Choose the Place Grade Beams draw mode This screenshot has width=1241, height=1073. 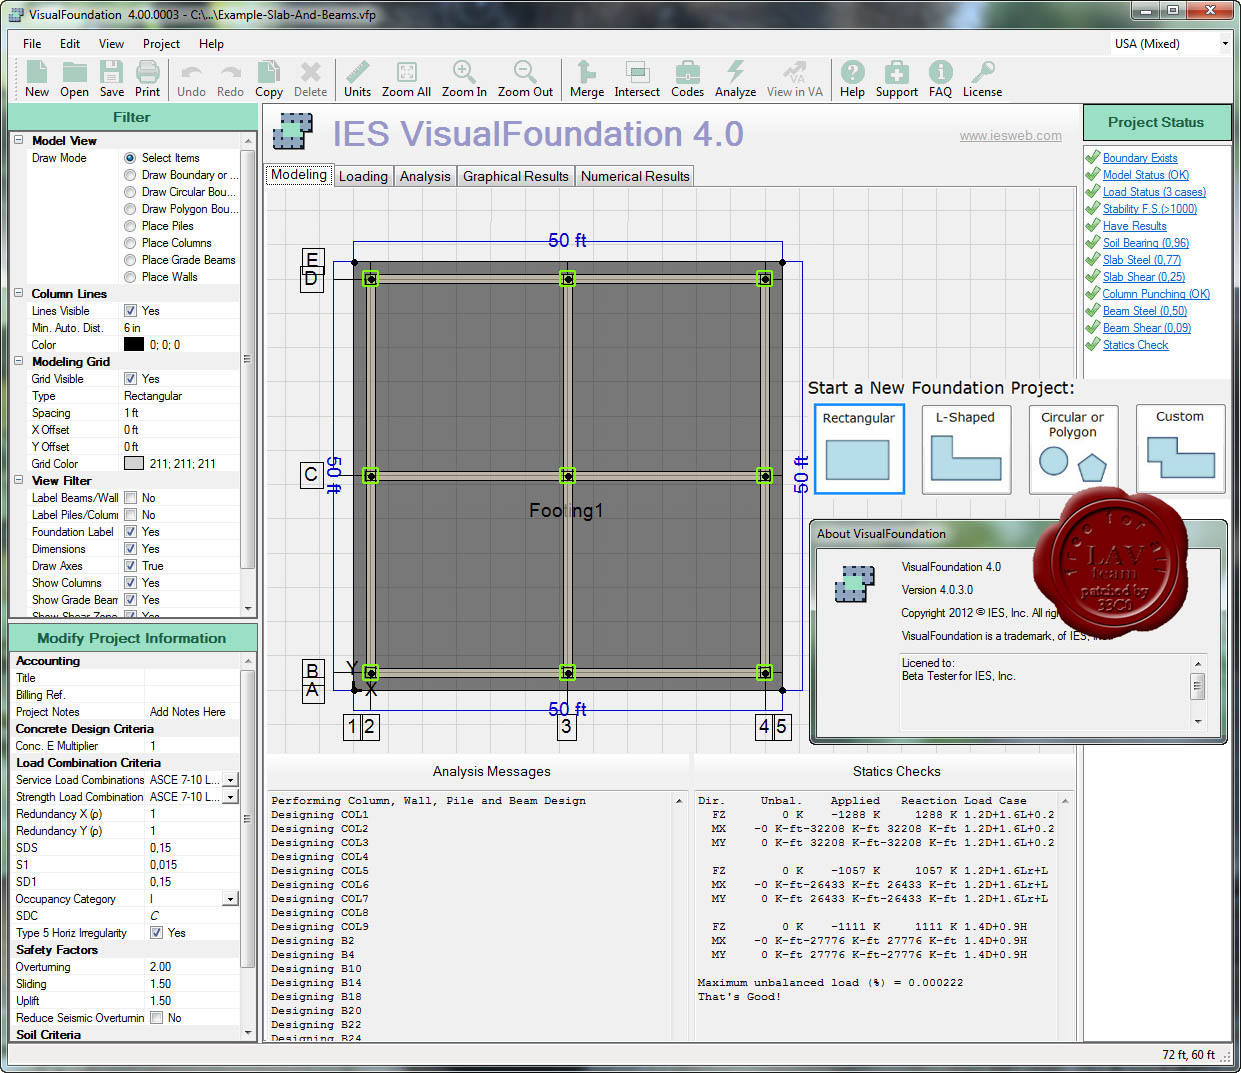click(x=130, y=260)
